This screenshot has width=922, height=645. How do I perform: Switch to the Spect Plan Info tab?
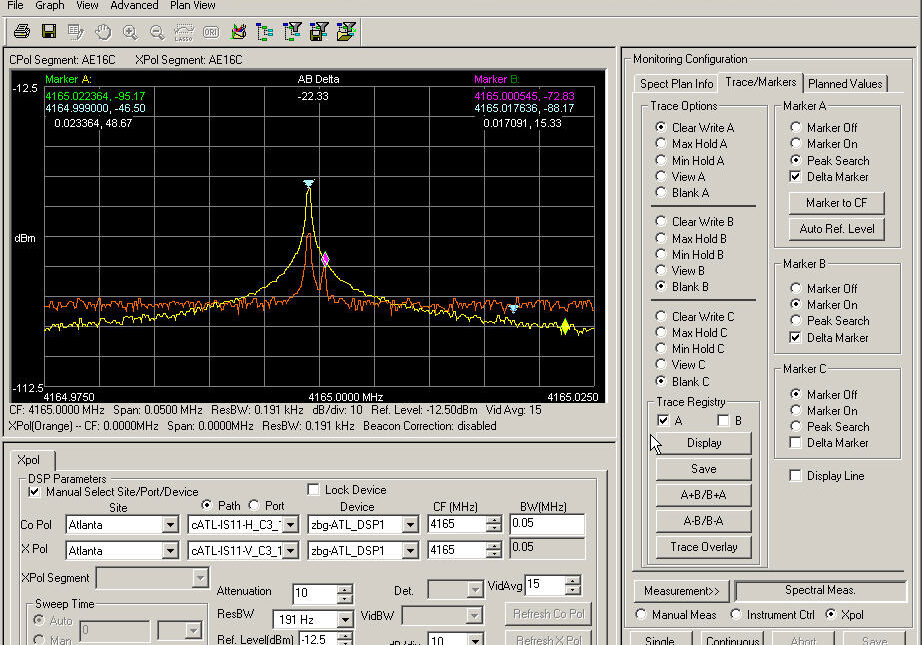coord(675,83)
